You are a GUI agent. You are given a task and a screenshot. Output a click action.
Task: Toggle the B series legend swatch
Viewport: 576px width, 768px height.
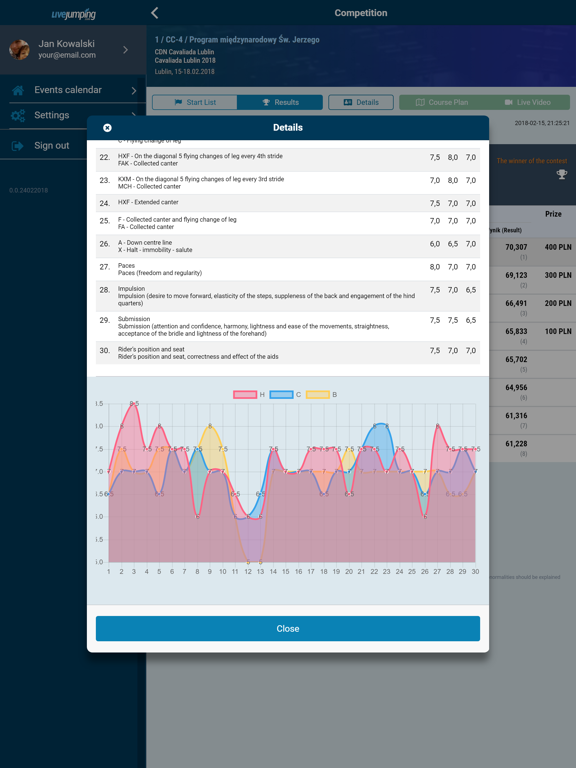318,394
